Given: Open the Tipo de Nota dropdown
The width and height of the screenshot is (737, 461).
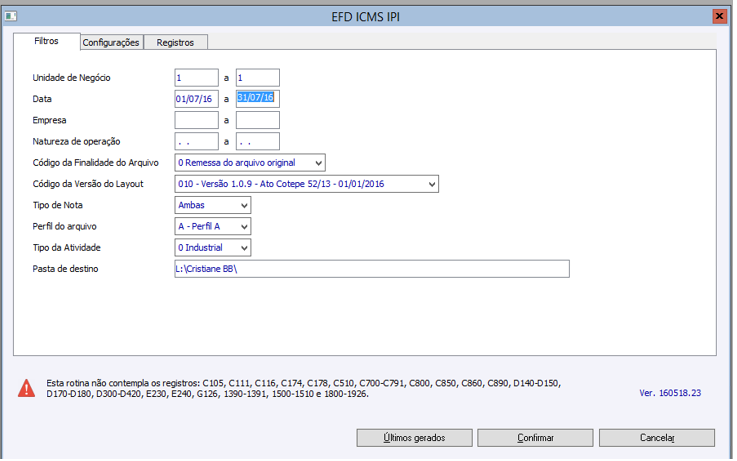Looking at the screenshot, I should point(212,205).
